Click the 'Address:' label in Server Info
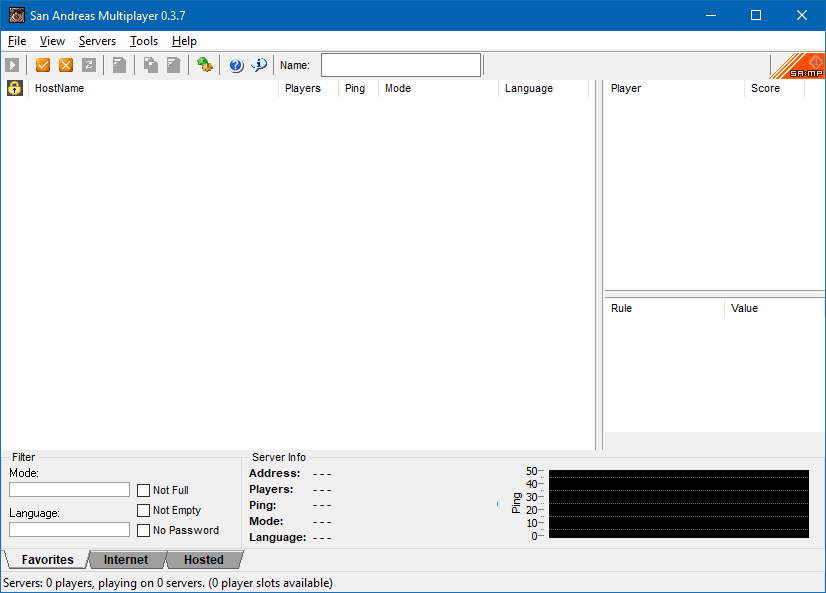826x593 pixels. pyautogui.click(x=274, y=473)
